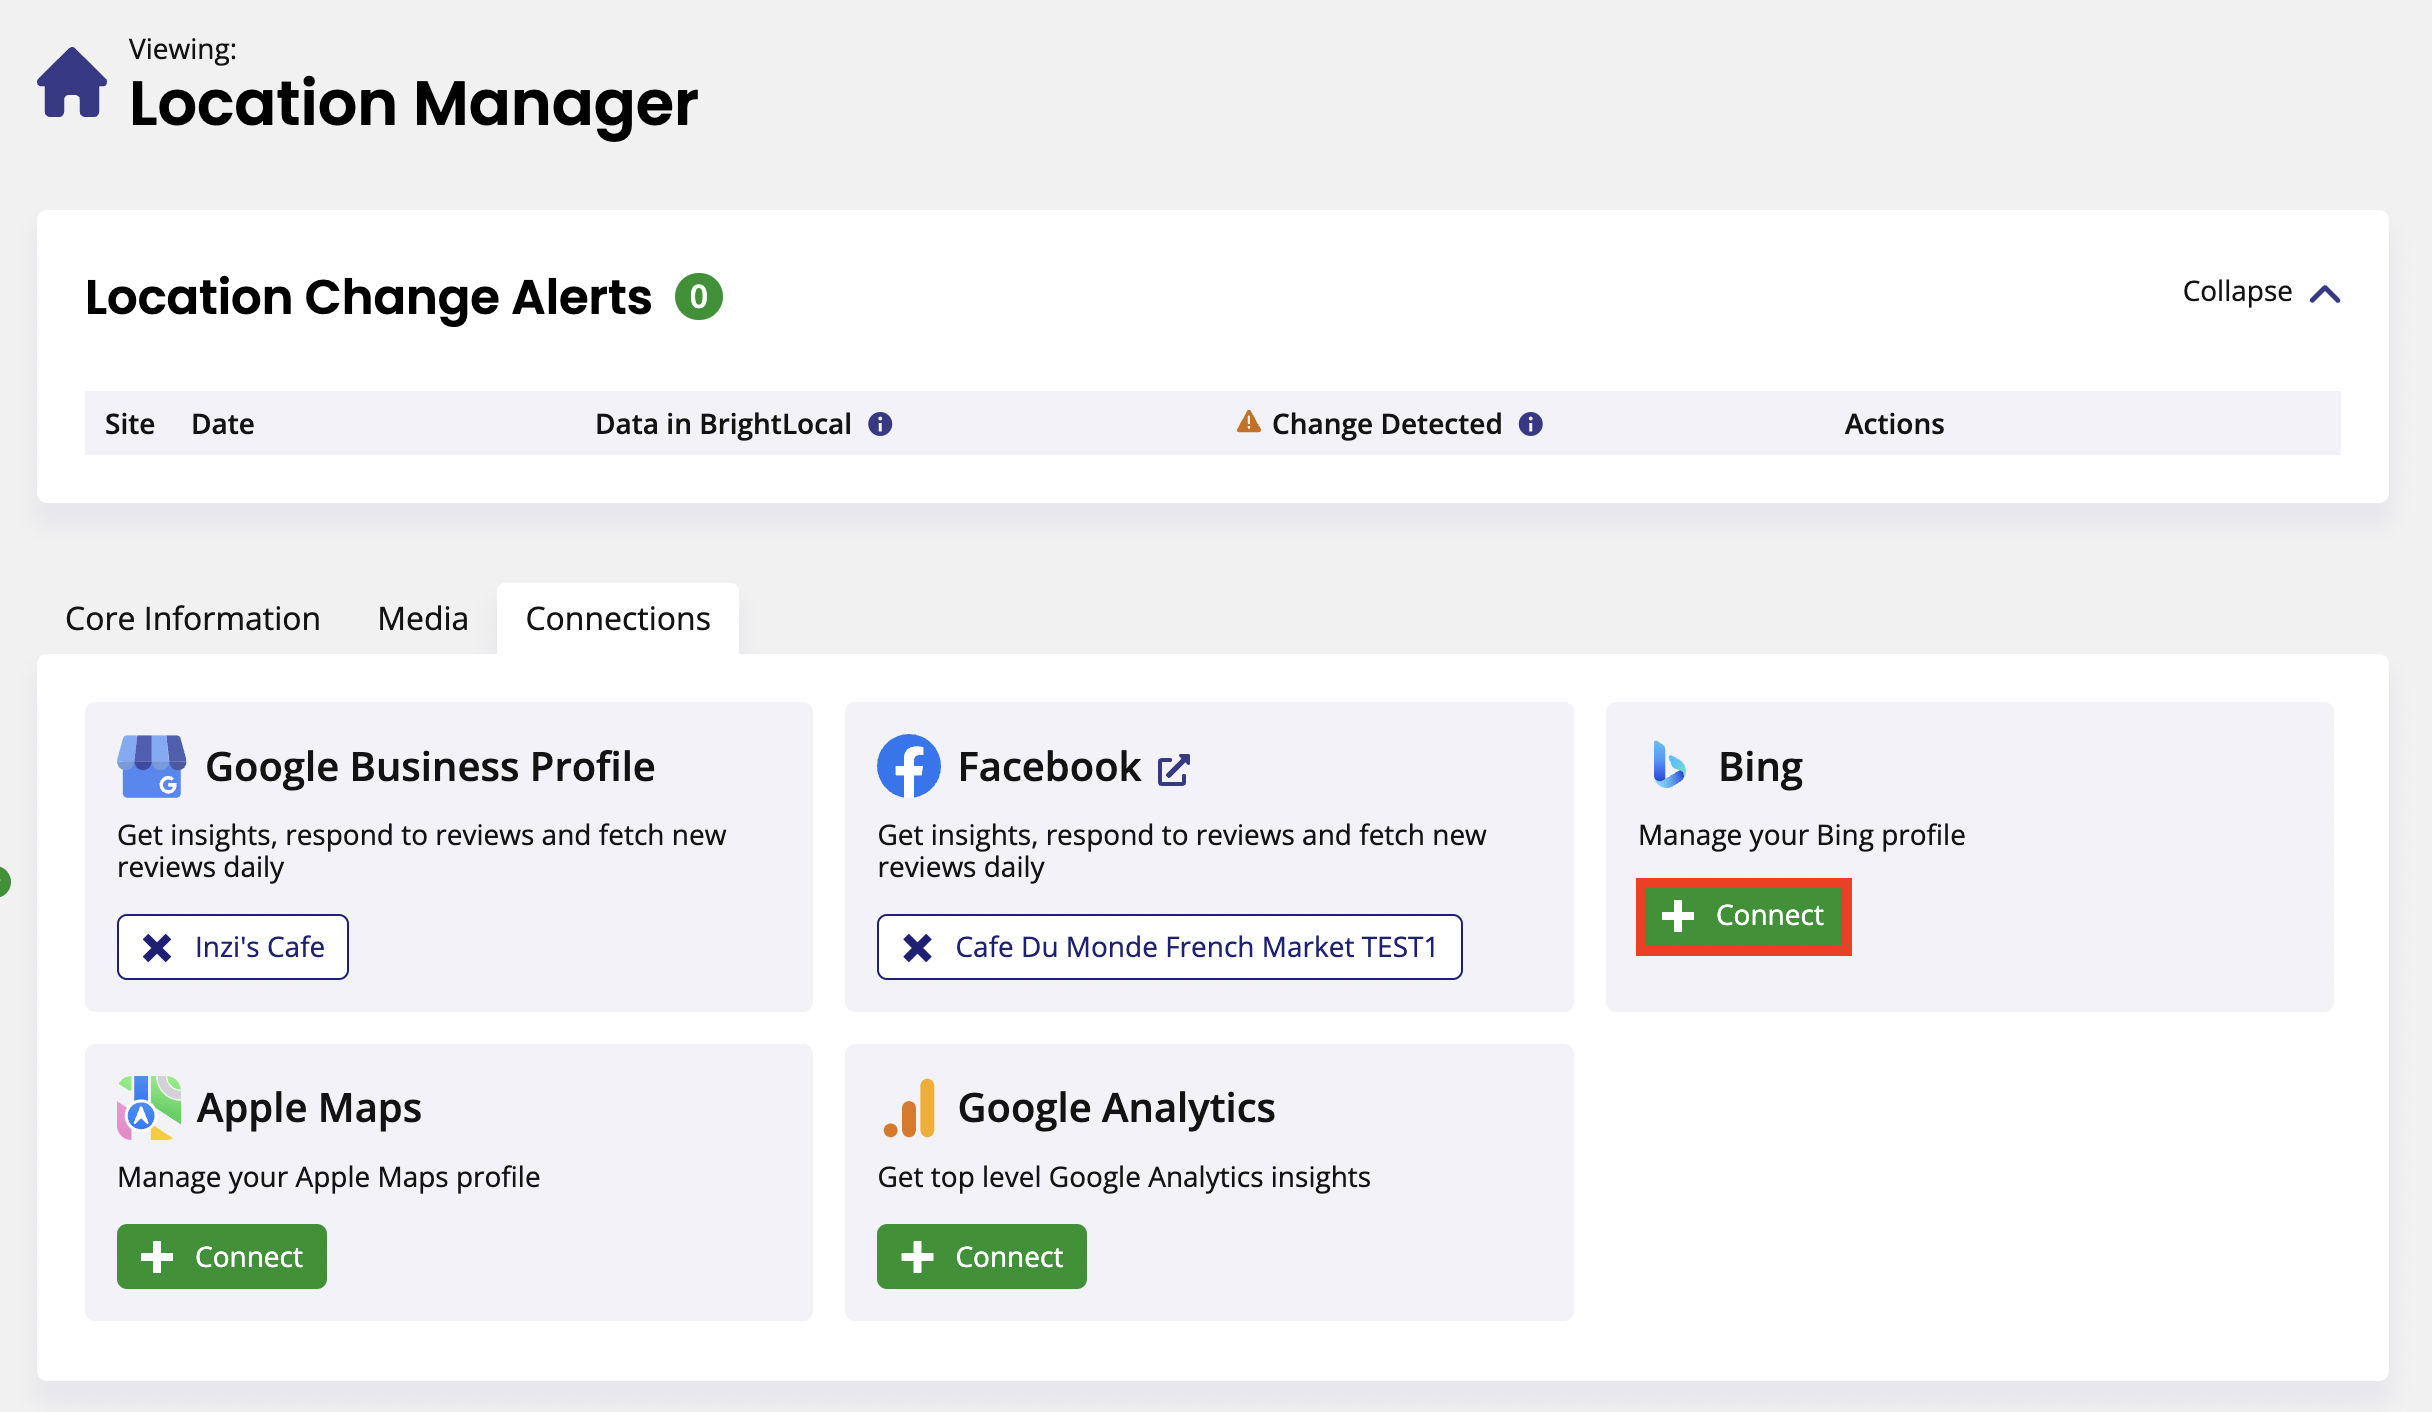Viewport: 2432px width, 1412px height.
Task: Click the Google Analytics heading text
Action: click(x=1116, y=1108)
